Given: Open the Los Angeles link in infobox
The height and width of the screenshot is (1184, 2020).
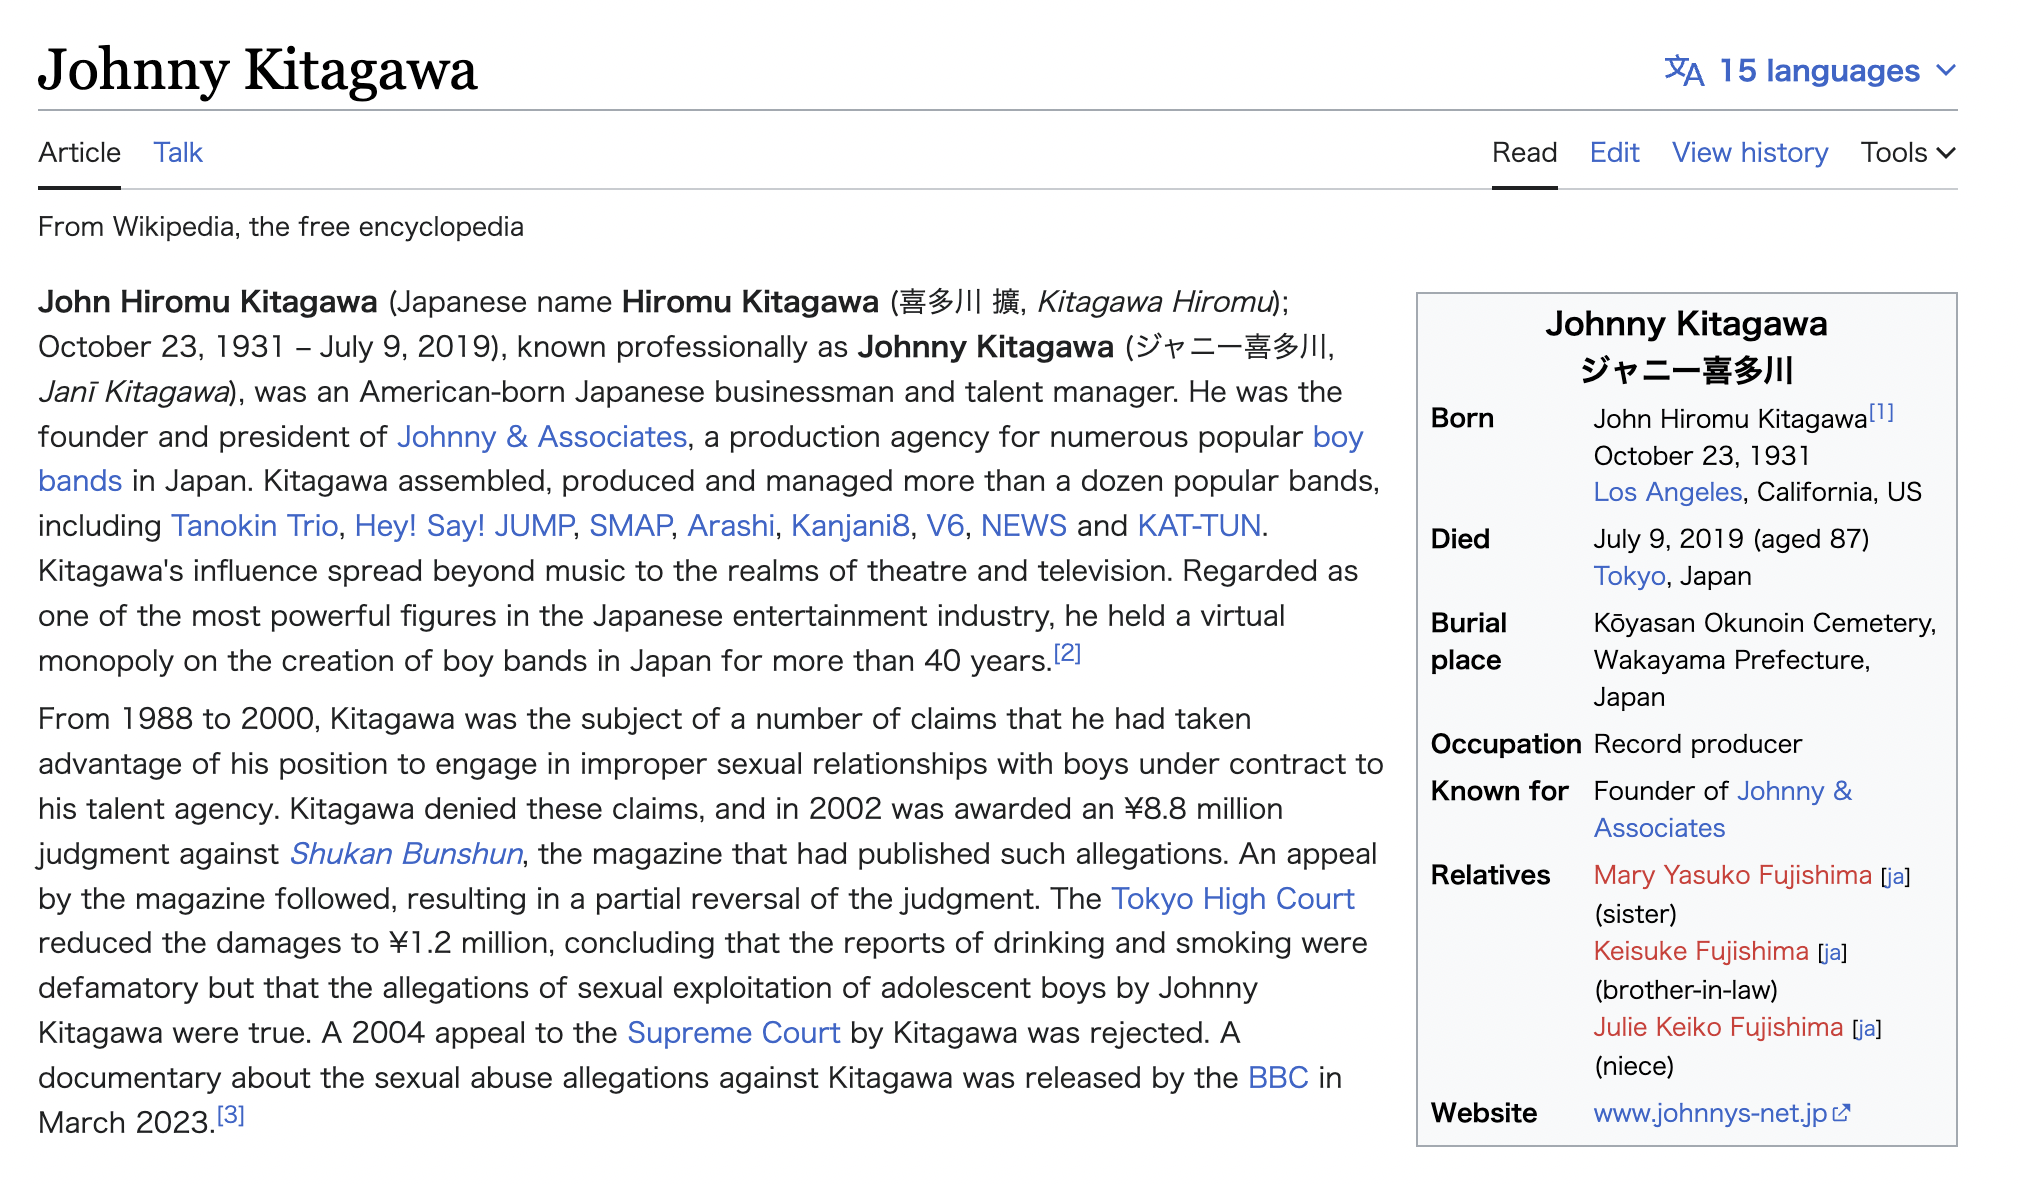Looking at the screenshot, I should coord(1667,492).
